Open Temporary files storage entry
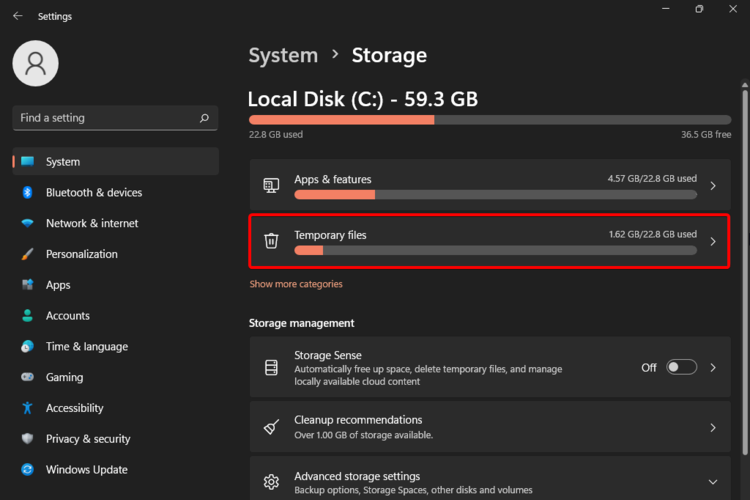This screenshot has width=750, height=500. pos(490,241)
